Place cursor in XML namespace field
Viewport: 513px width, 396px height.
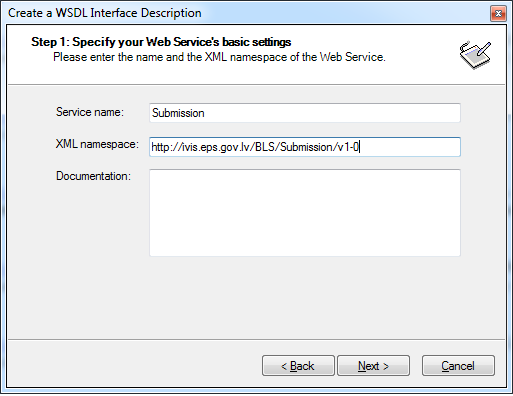[305, 147]
